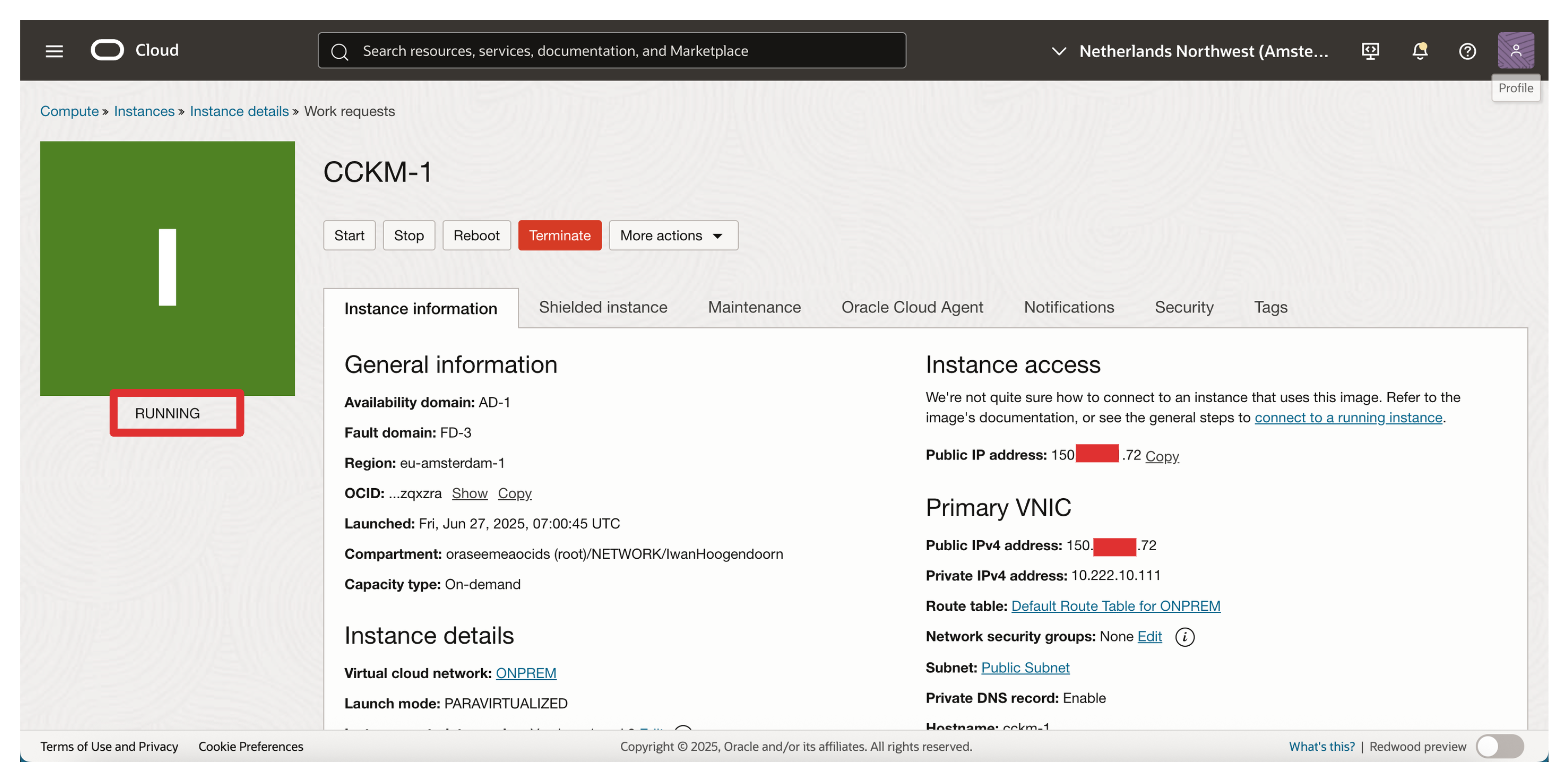Open the notifications bell icon
The height and width of the screenshot is (782, 1568).
[x=1419, y=51]
